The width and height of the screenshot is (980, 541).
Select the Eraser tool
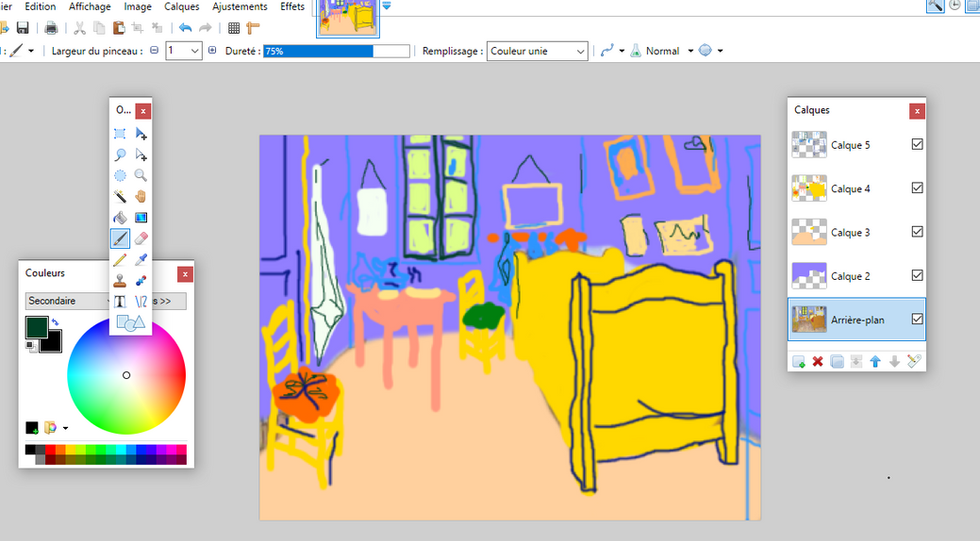[x=141, y=238]
